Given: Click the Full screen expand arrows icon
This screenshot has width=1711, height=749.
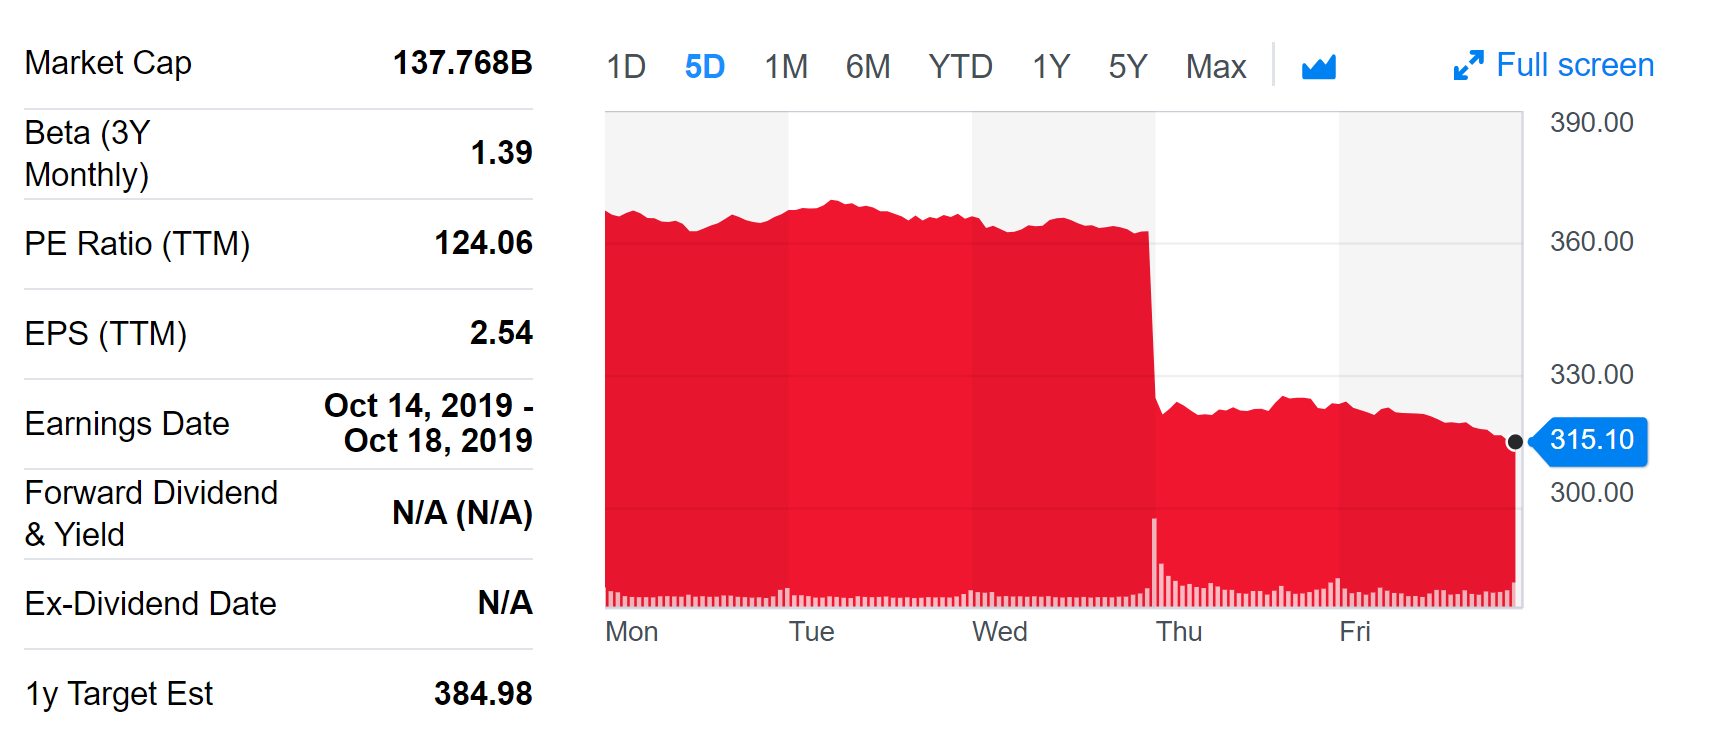Looking at the screenshot, I should pos(1468,66).
